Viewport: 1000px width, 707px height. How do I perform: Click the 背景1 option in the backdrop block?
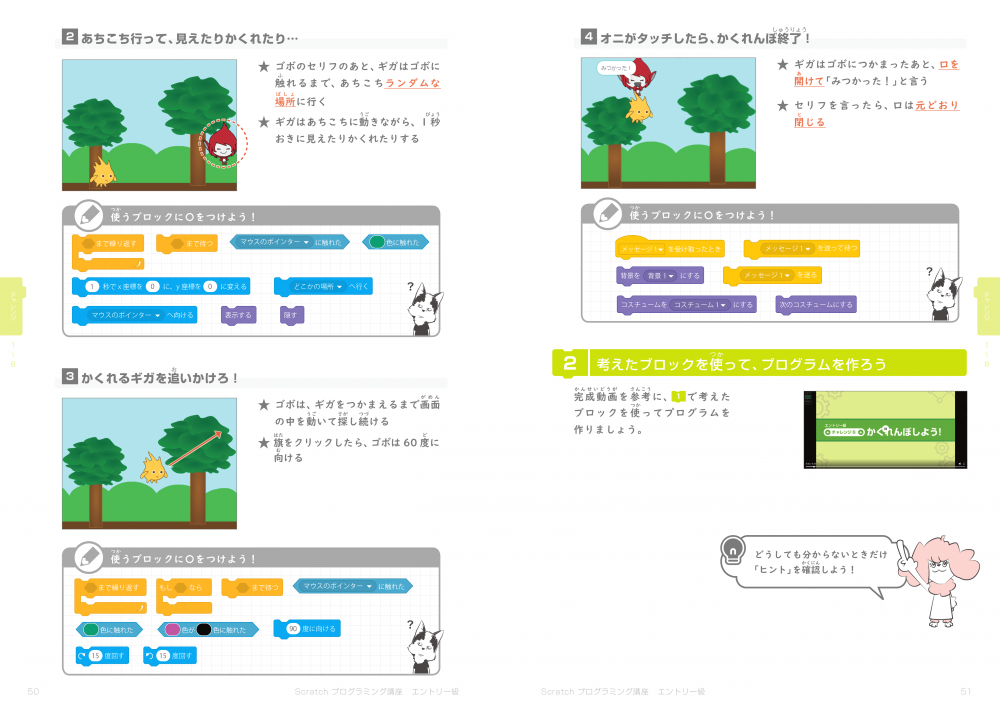click(660, 275)
